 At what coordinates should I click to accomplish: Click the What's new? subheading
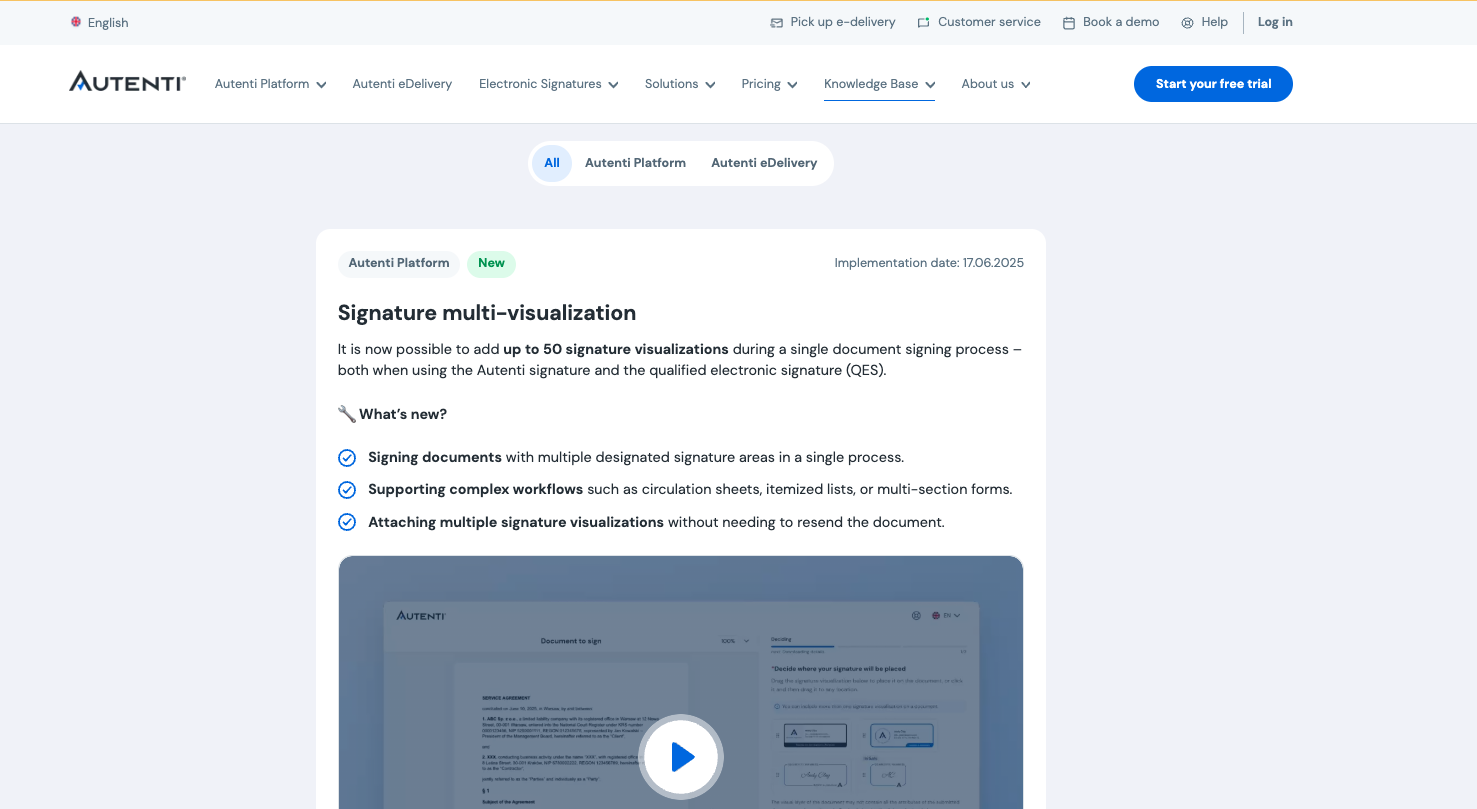403,414
